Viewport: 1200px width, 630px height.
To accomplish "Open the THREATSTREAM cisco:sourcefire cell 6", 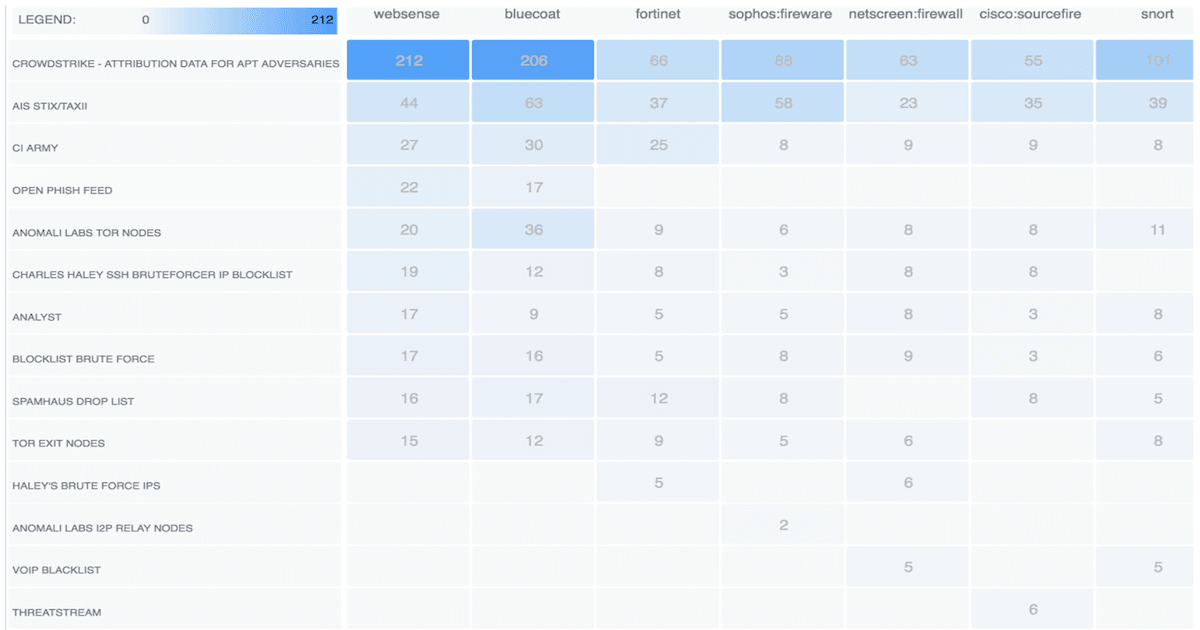I will coord(1032,609).
